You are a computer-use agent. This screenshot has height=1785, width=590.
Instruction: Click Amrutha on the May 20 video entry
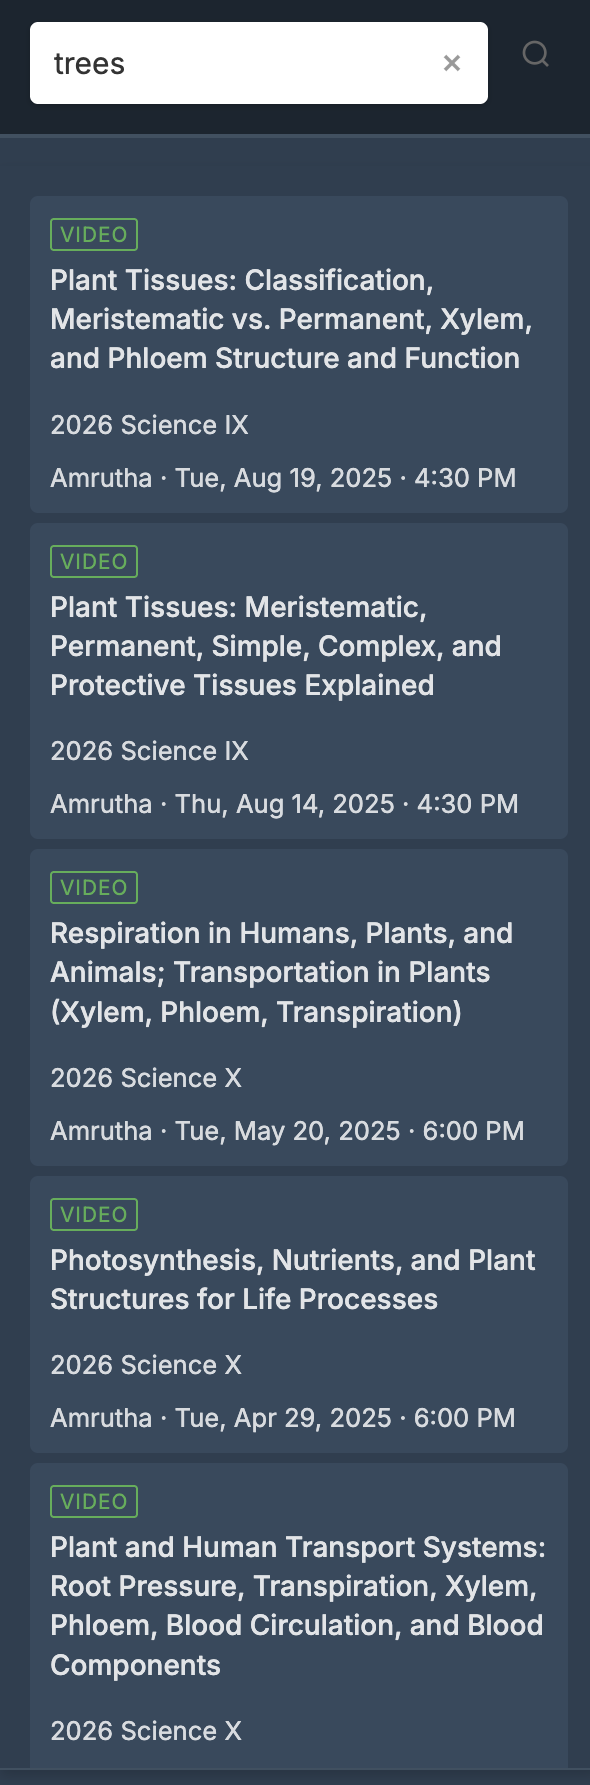[x=100, y=1130]
